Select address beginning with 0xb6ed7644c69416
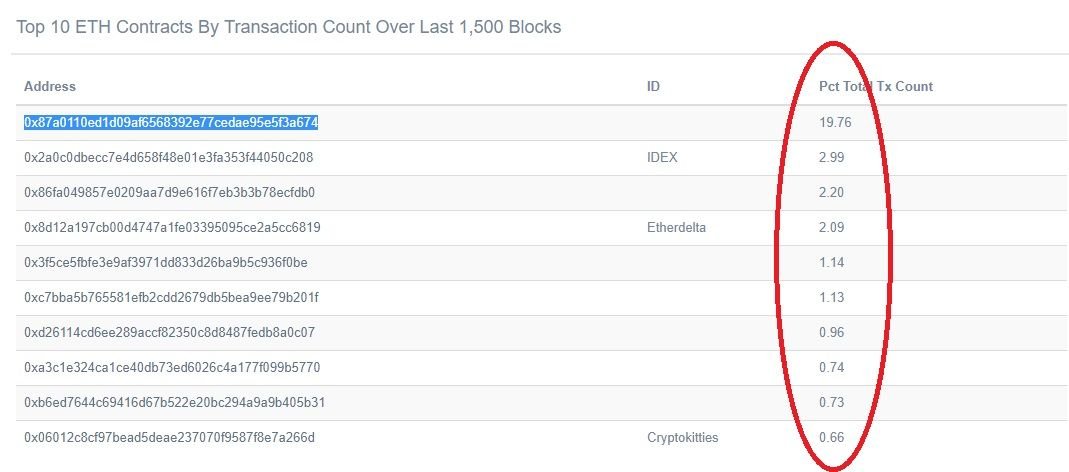This screenshot has width=1069, height=472. point(175,402)
